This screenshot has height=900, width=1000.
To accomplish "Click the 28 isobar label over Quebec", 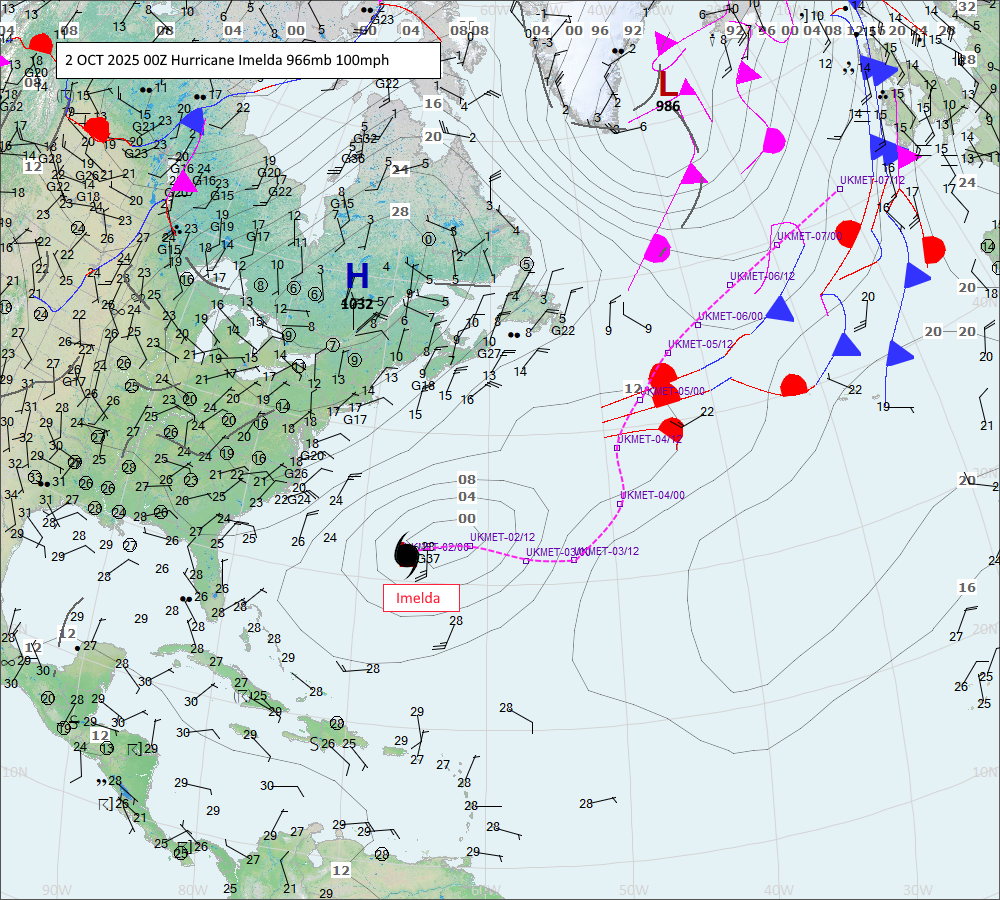I will (x=400, y=211).
